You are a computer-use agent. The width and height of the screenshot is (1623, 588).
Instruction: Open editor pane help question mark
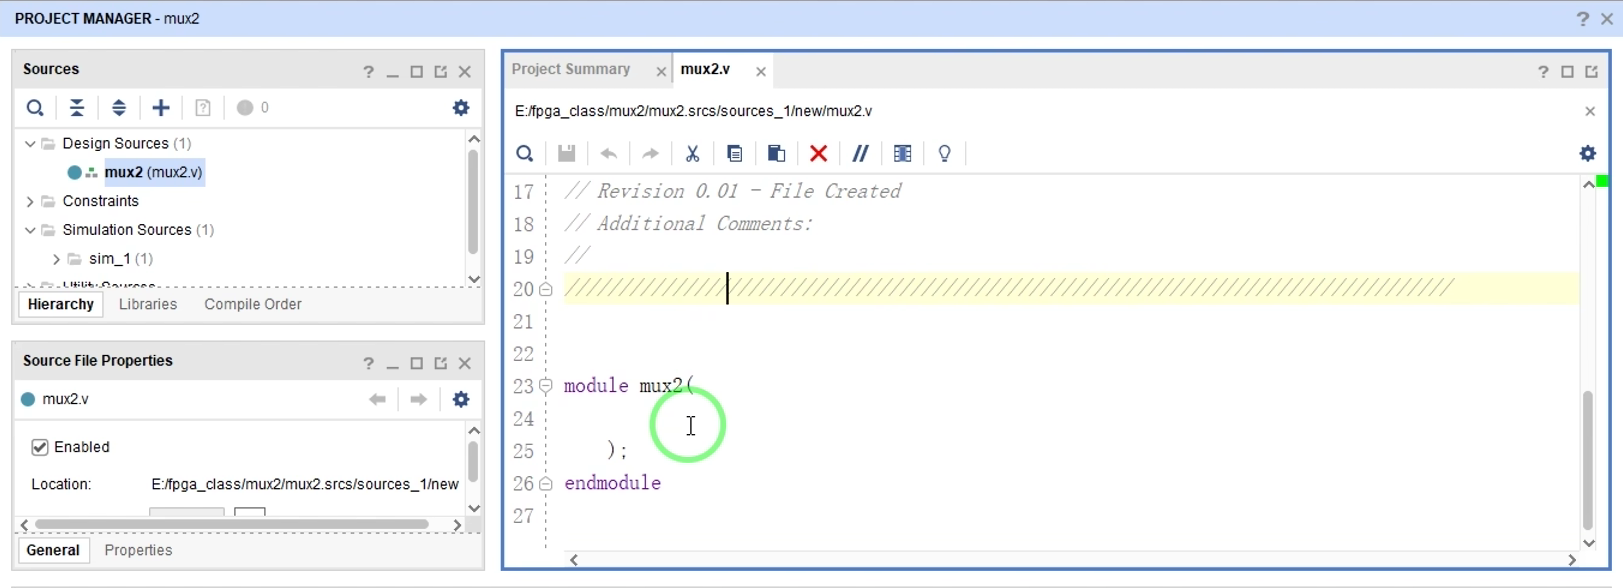point(1543,72)
